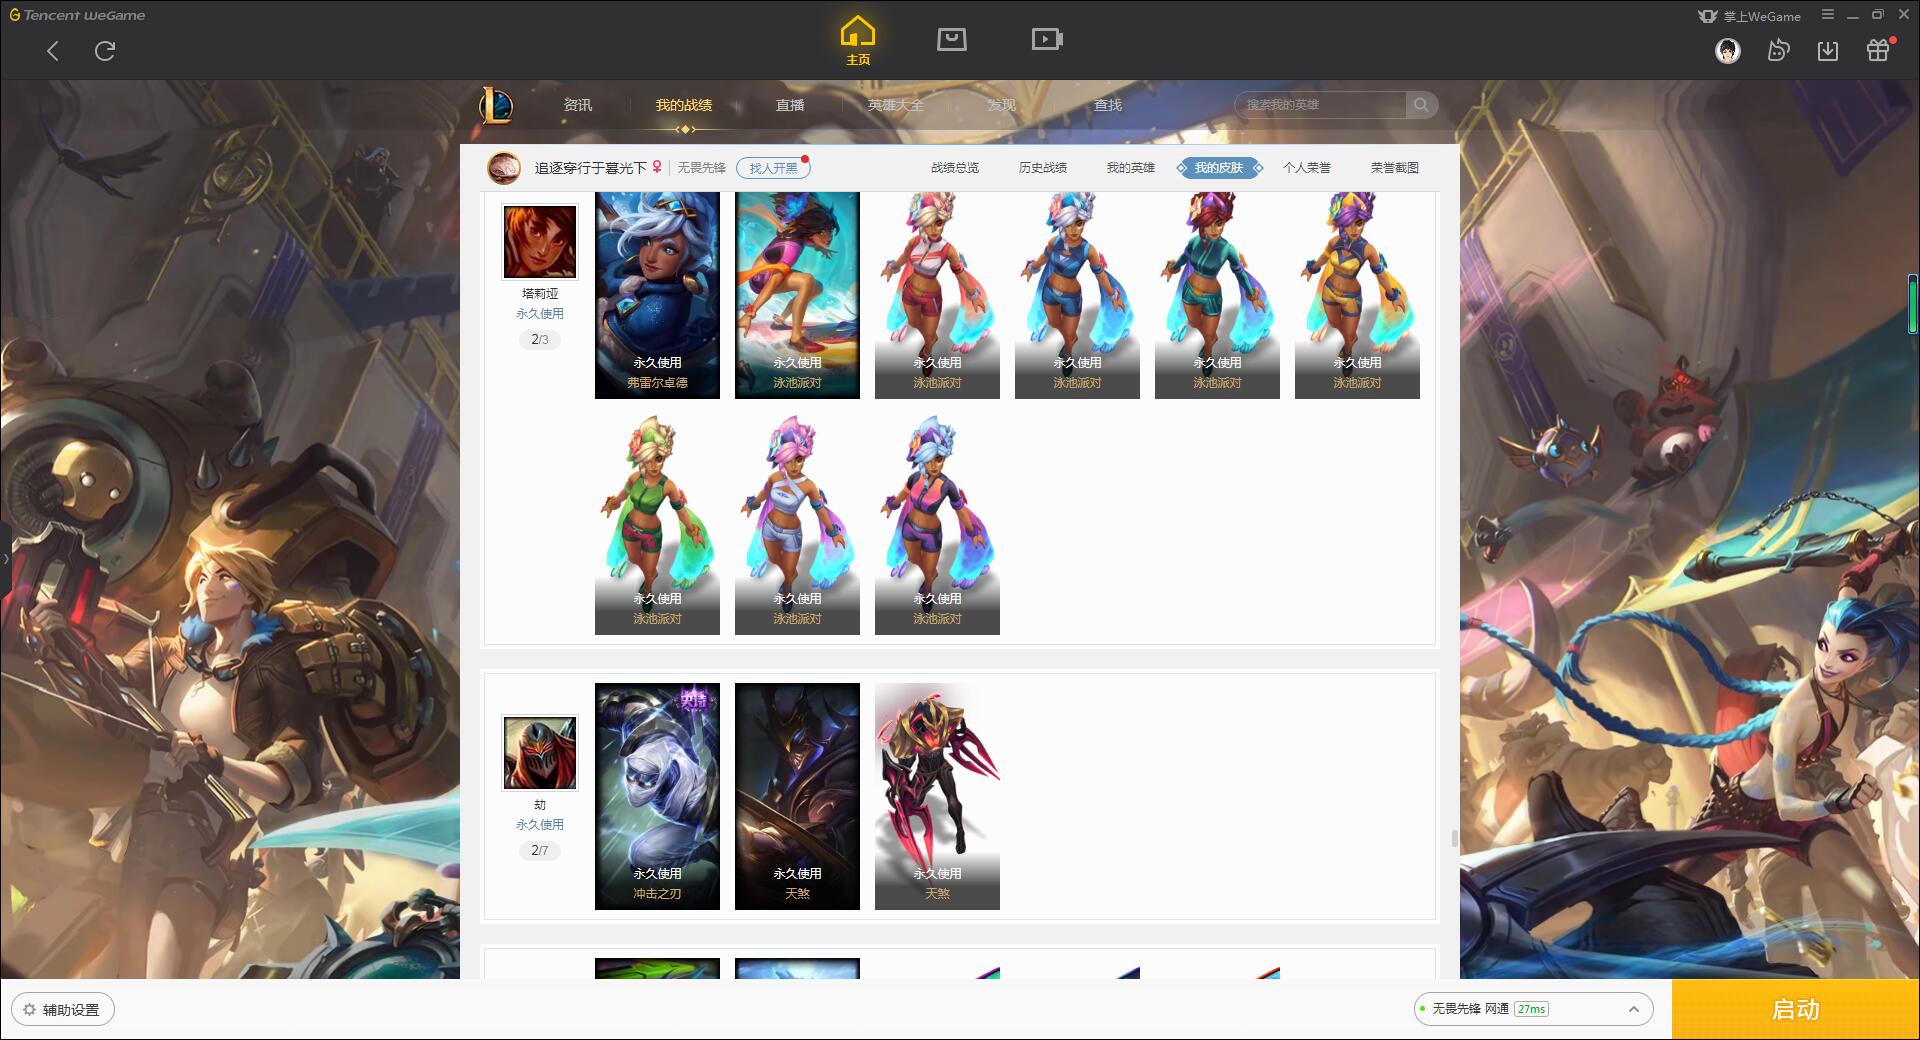Image resolution: width=1920 pixels, height=1040 pixels.
Task: Switch to 我的英雄 sub-tab
Action: (1131, 168)
